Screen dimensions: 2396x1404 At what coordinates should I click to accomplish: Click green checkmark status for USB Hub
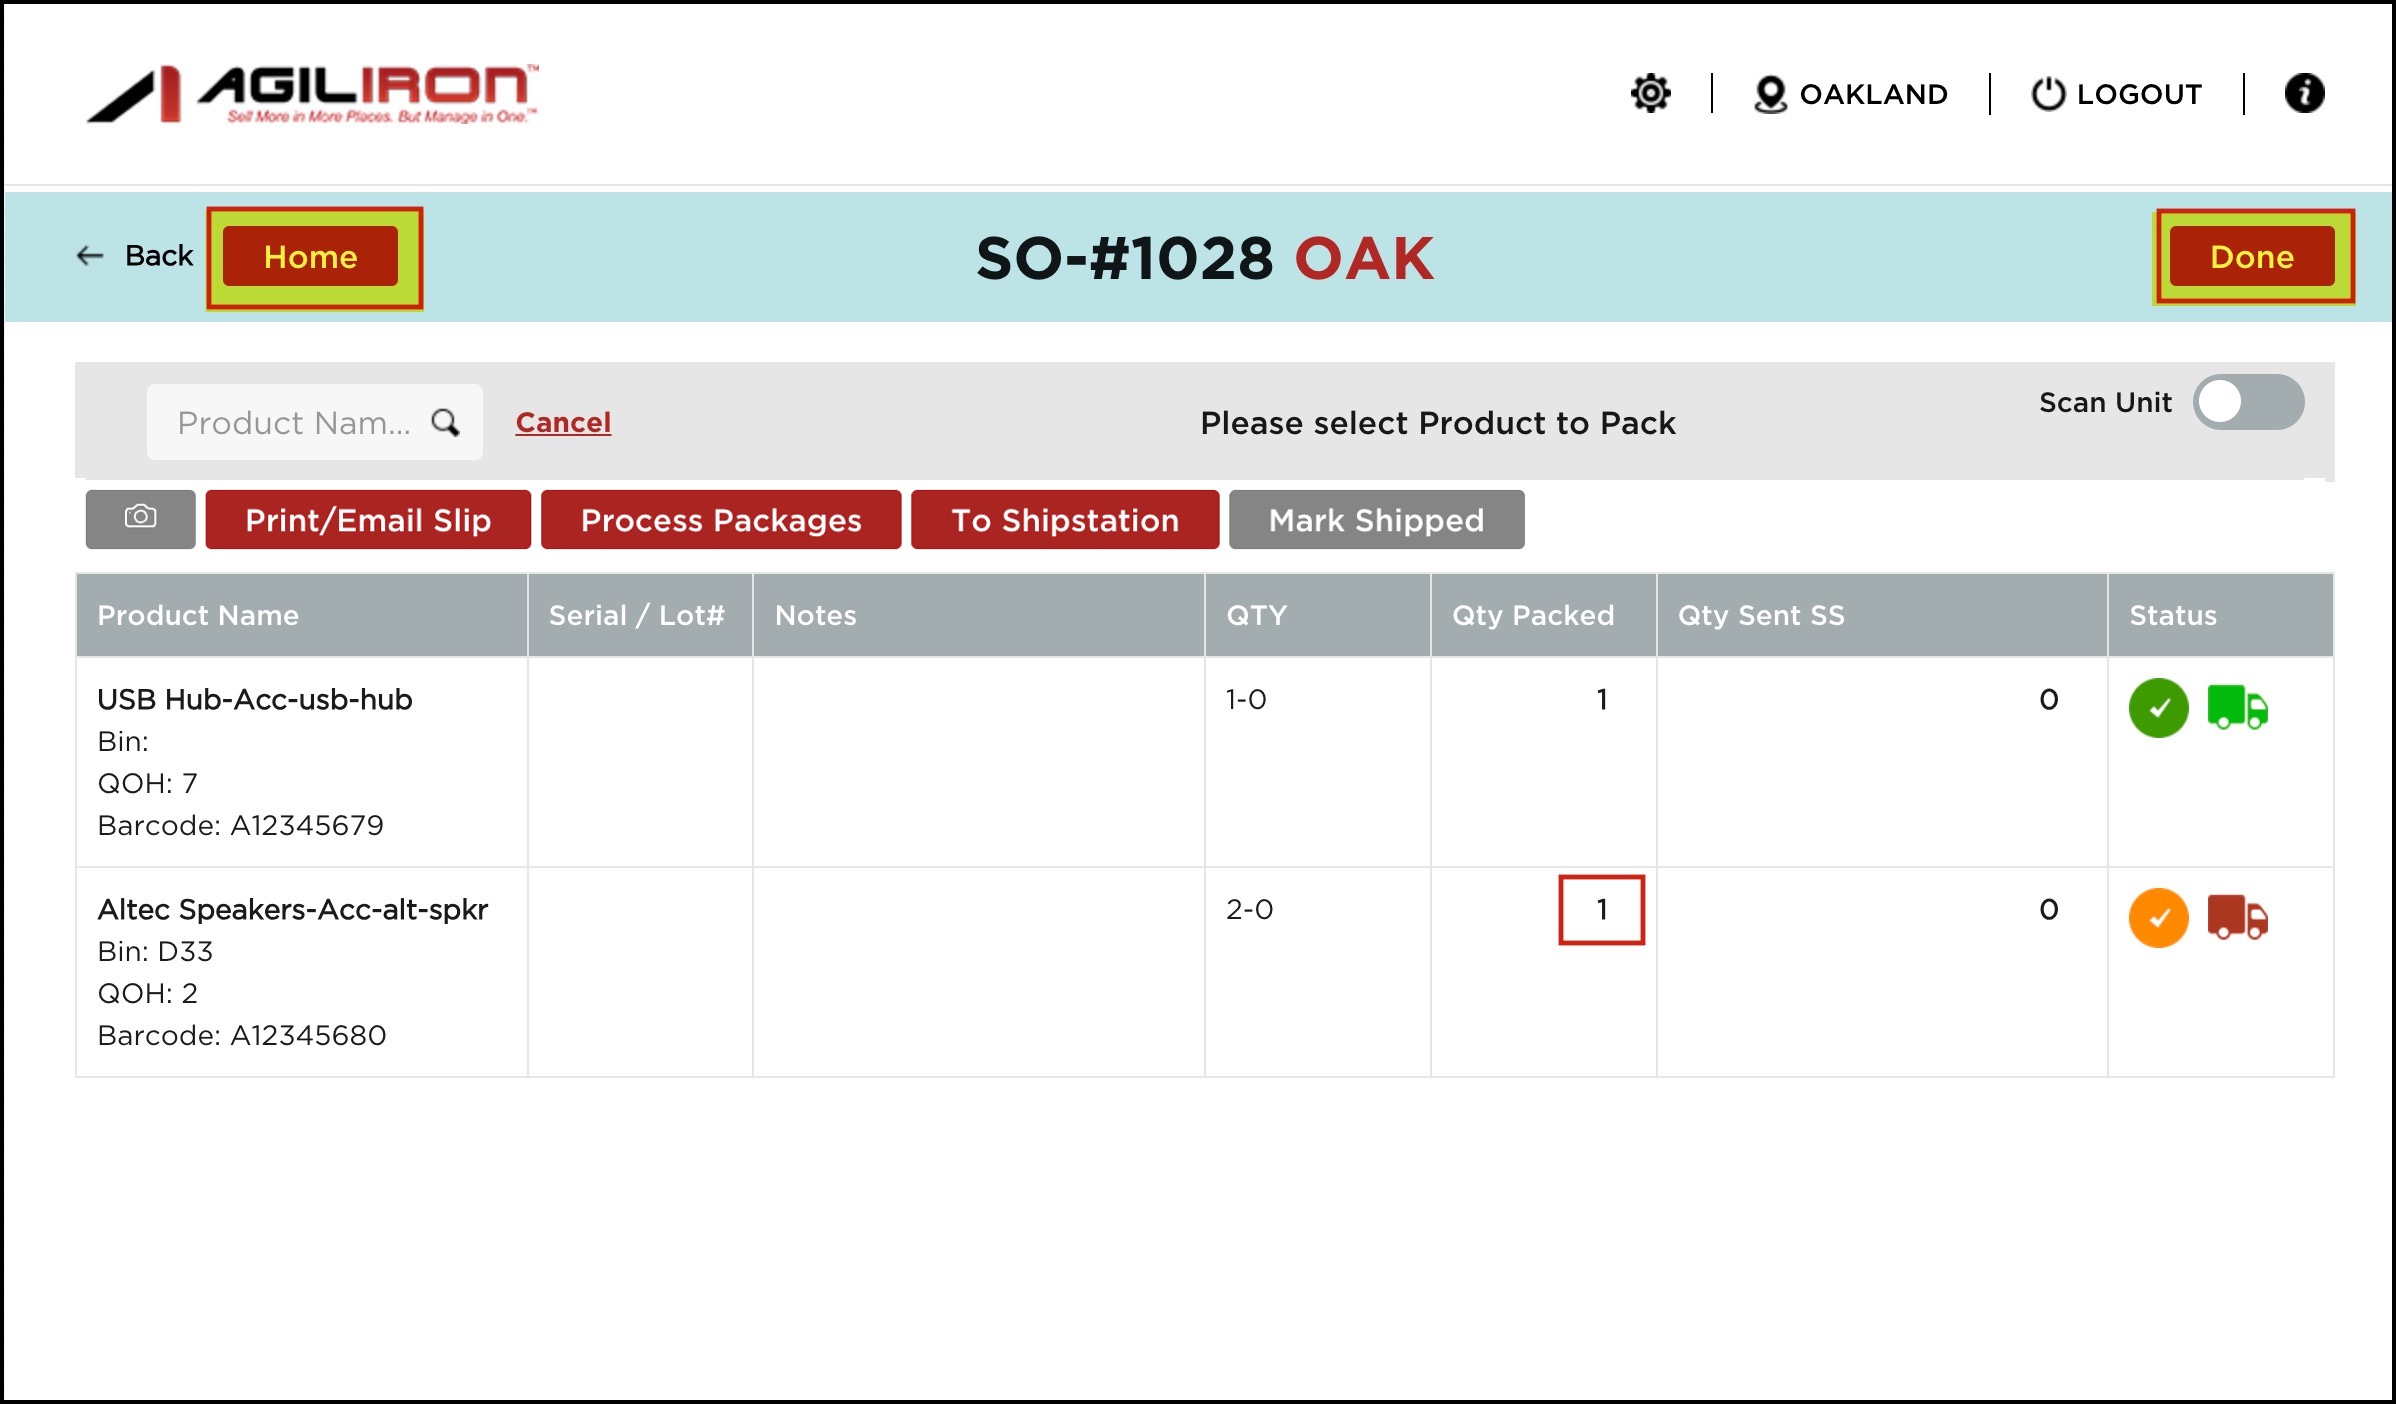[2158, 708]
